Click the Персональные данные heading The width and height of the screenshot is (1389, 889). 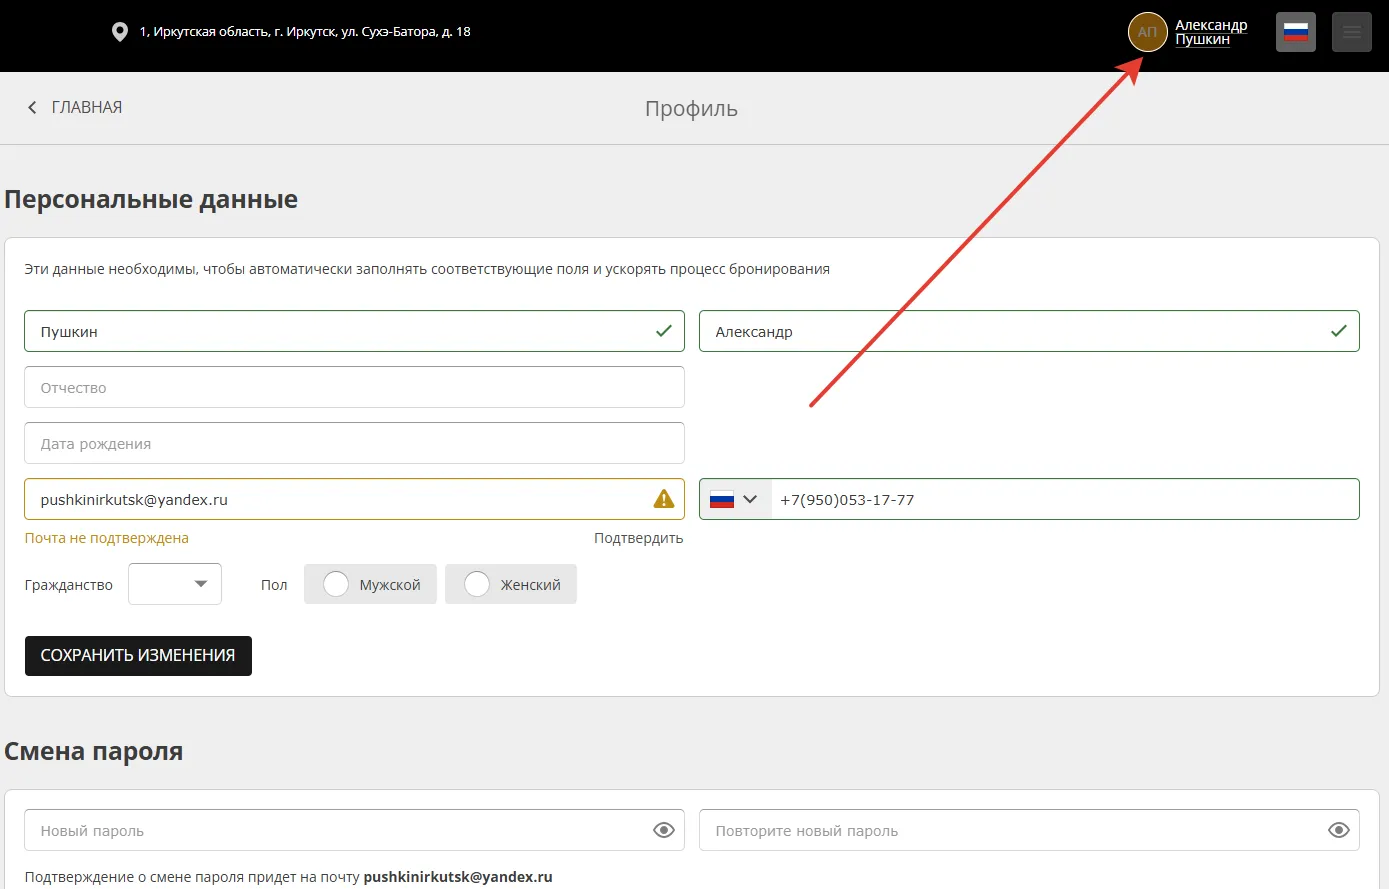pyautogui.click(x=151, y=199)
